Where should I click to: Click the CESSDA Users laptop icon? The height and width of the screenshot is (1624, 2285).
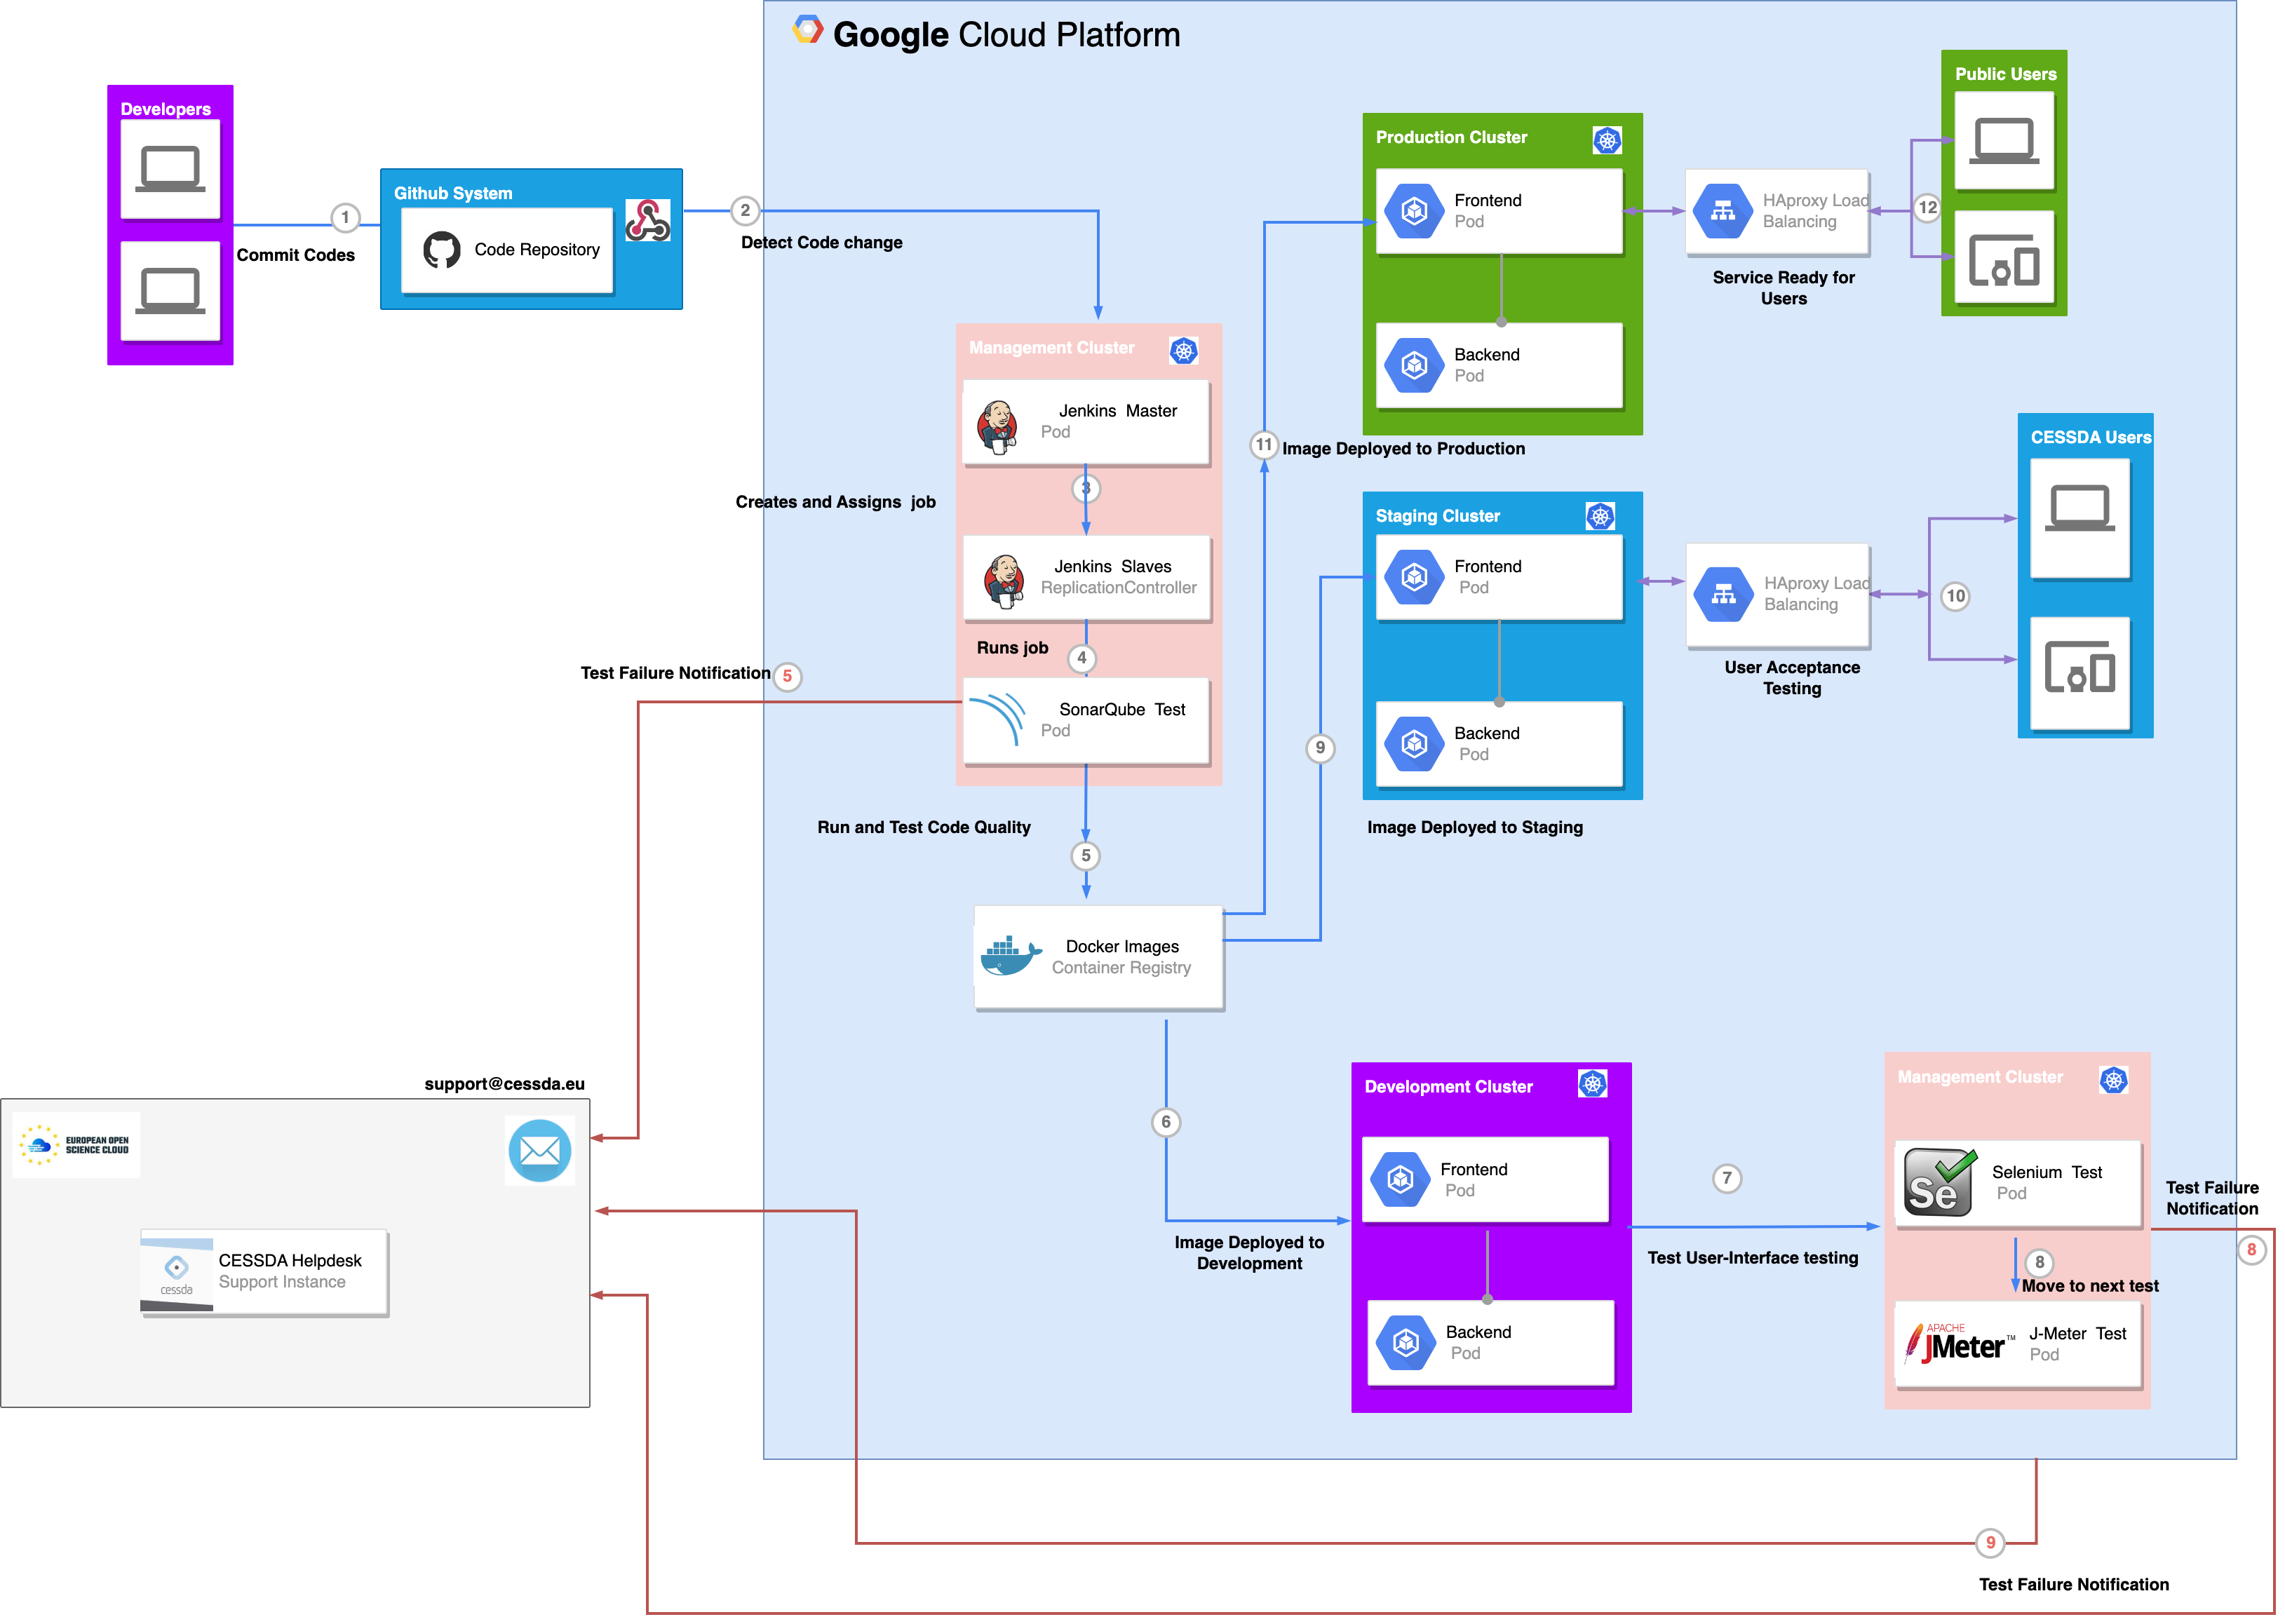pyautogui.click(x=2080, y=508)
